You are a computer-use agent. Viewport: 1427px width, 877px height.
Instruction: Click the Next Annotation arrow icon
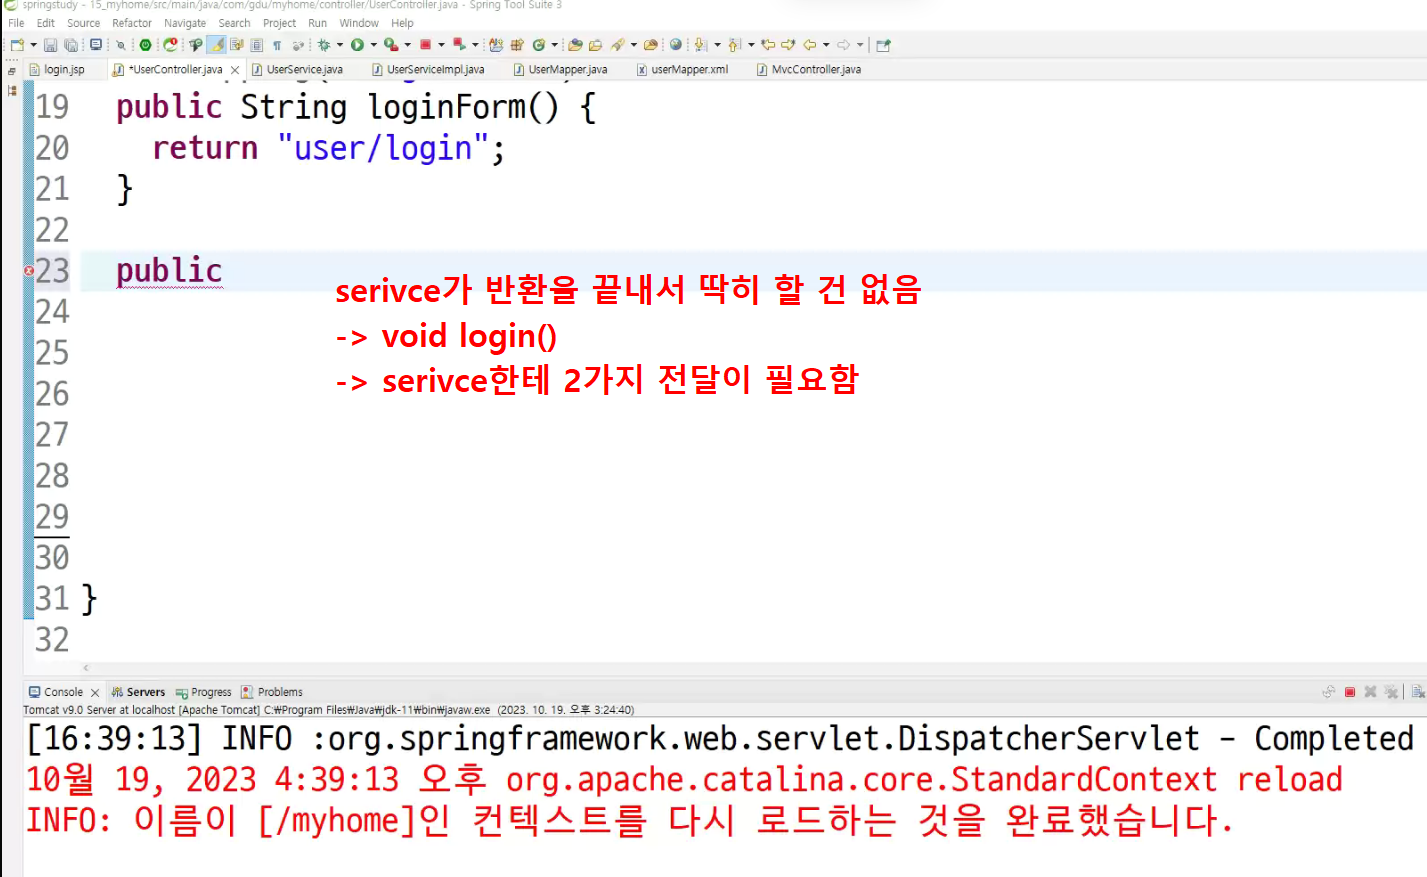pos(701,45)
